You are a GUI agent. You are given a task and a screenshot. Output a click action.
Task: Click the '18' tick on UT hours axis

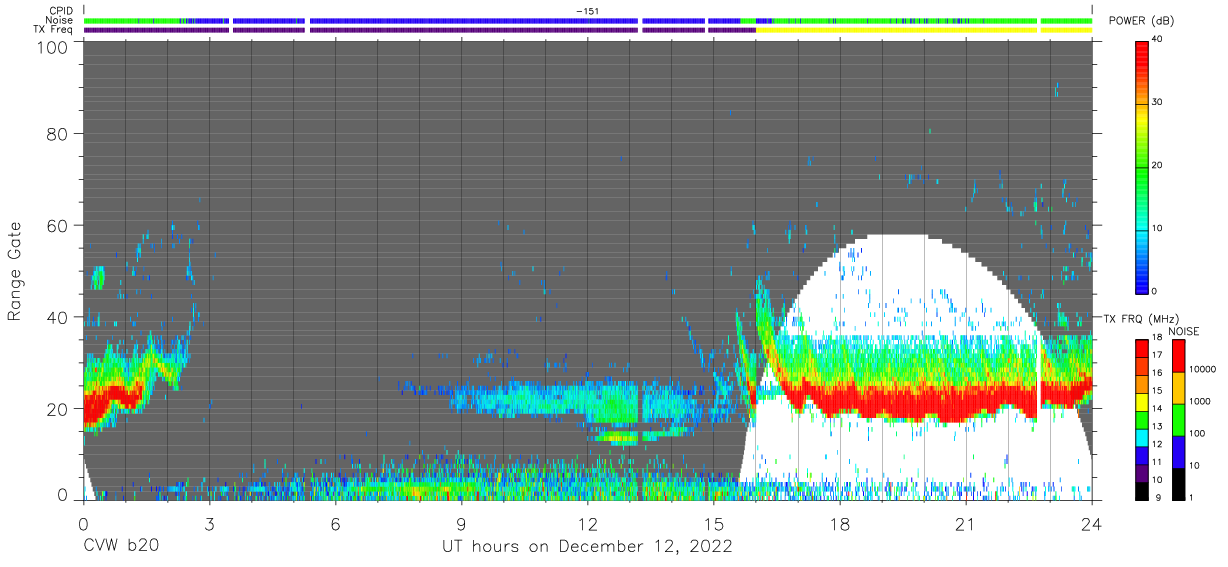840,524
